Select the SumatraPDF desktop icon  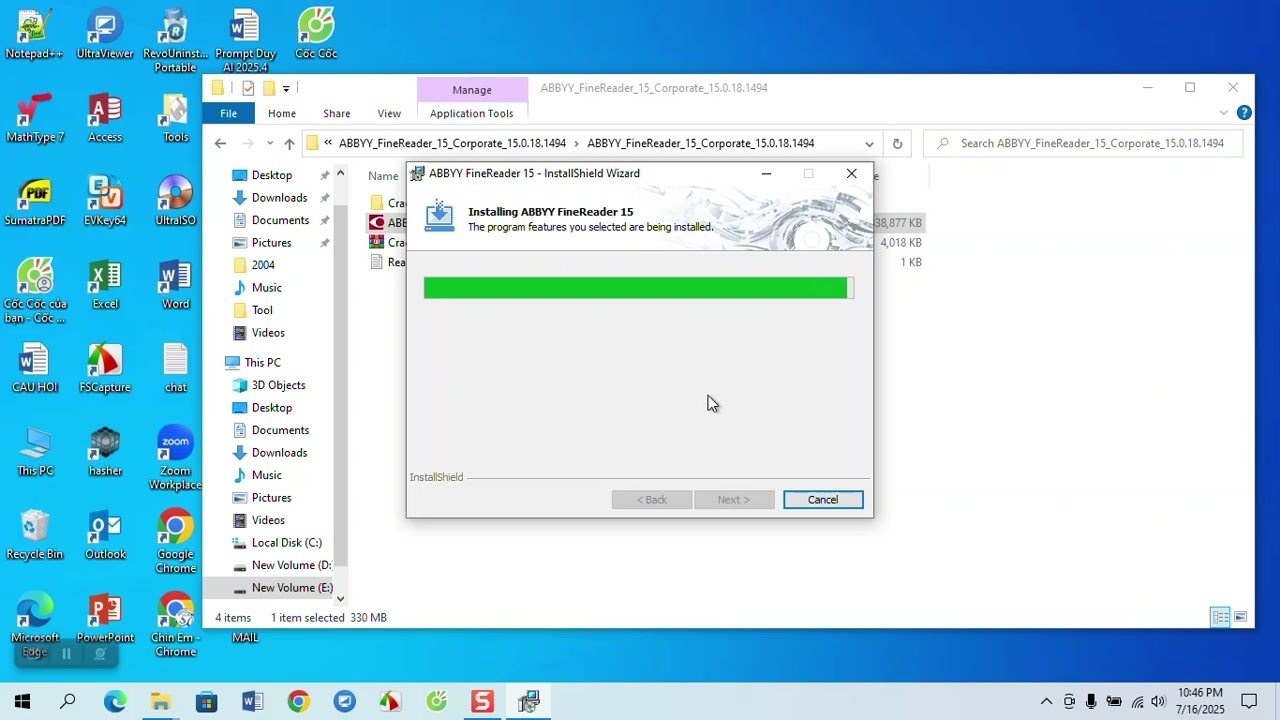[x=35, y=203]
